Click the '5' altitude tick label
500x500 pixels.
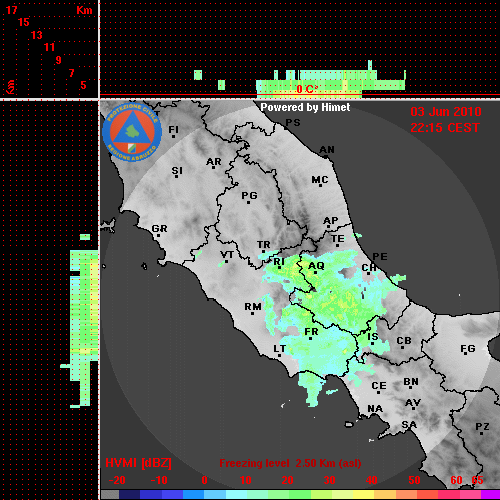pyautogui.click(x=83, y=85)
